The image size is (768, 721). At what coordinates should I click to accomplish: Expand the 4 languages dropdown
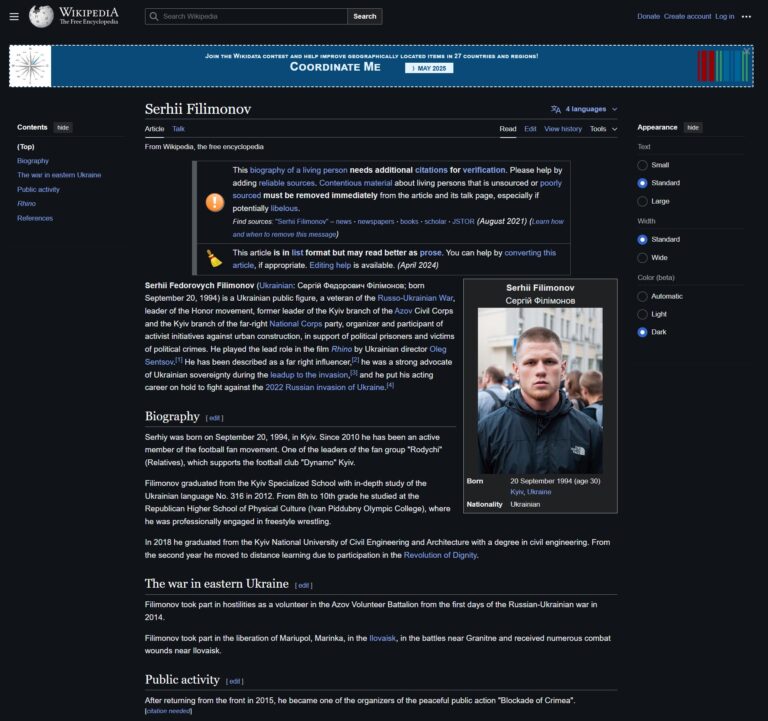(591, 109)
